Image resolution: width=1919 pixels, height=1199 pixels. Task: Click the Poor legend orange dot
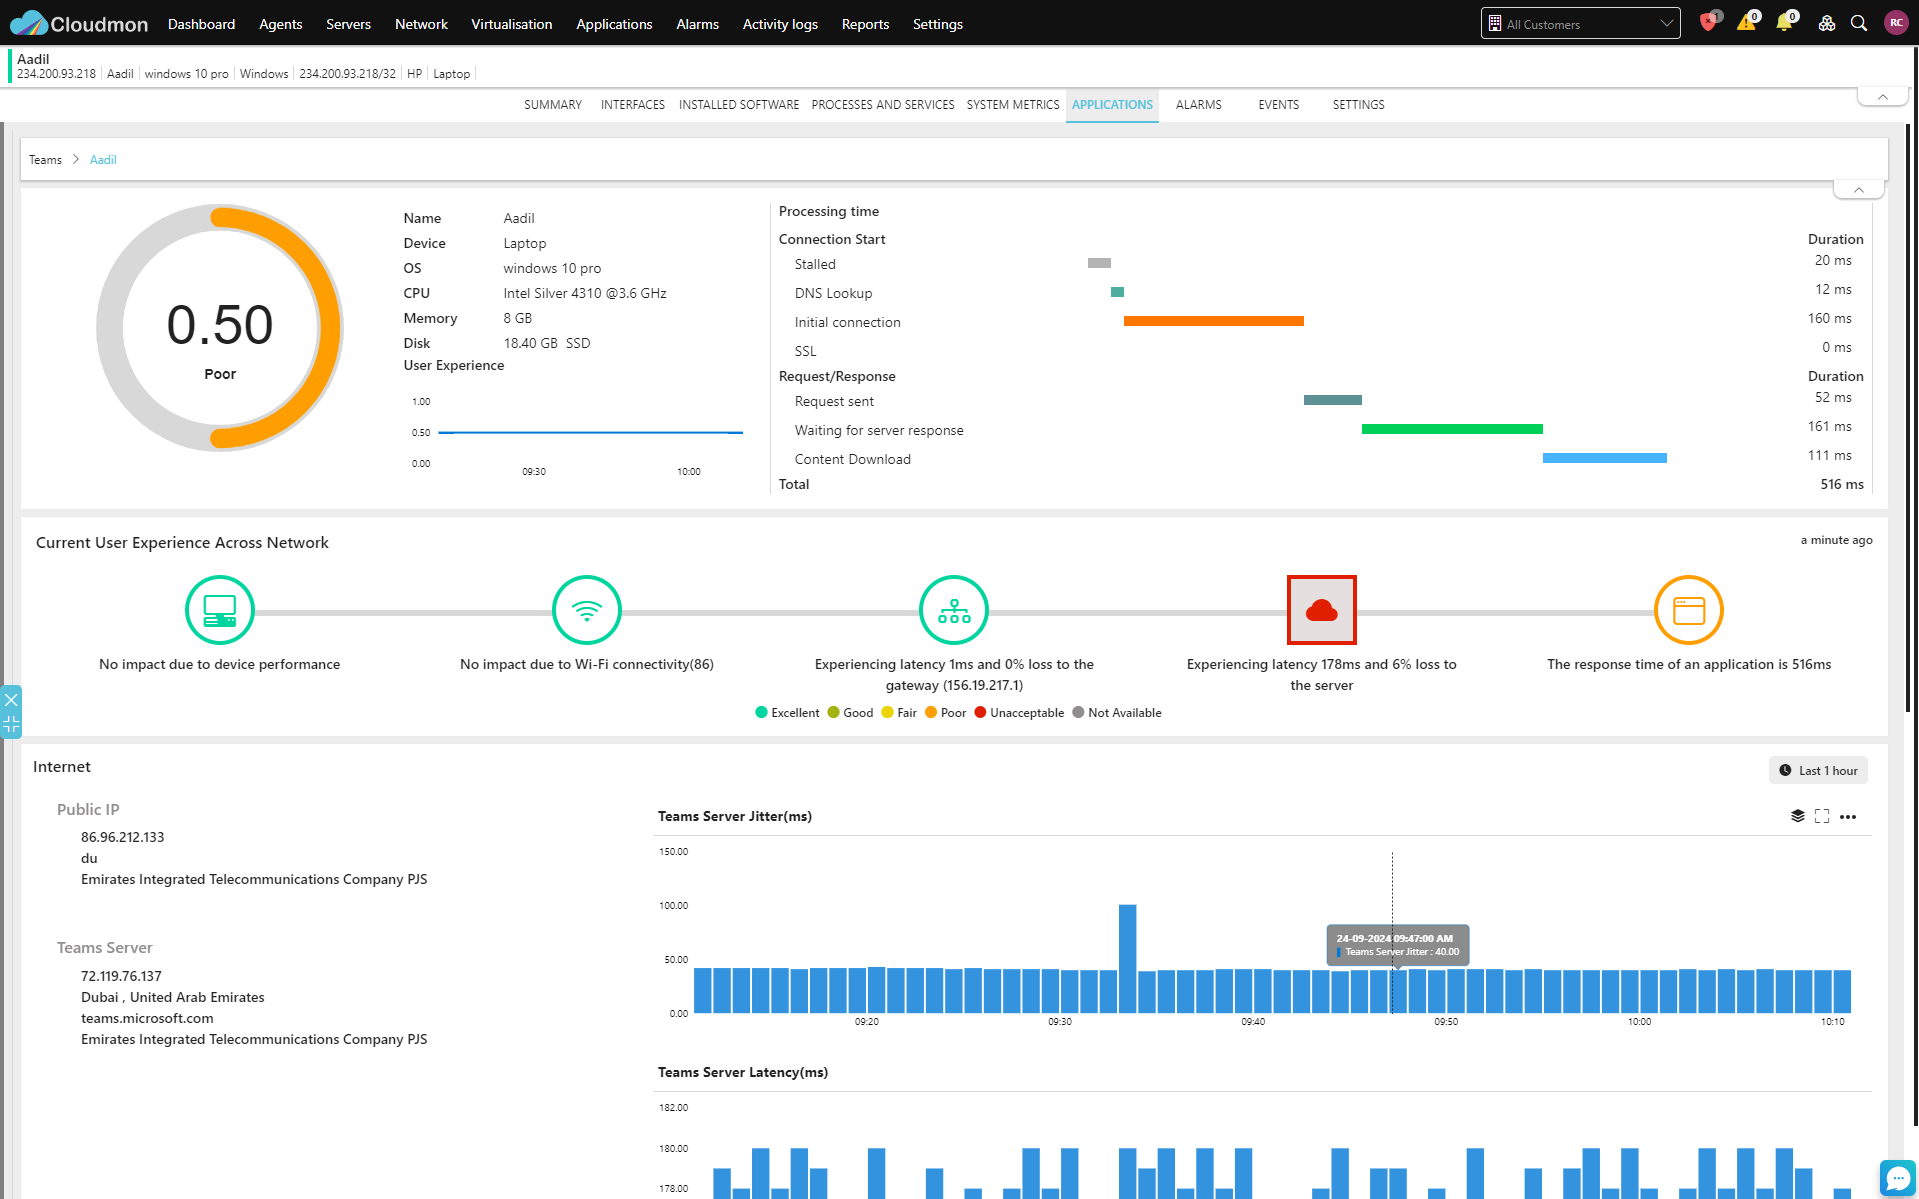coord(930,712)
